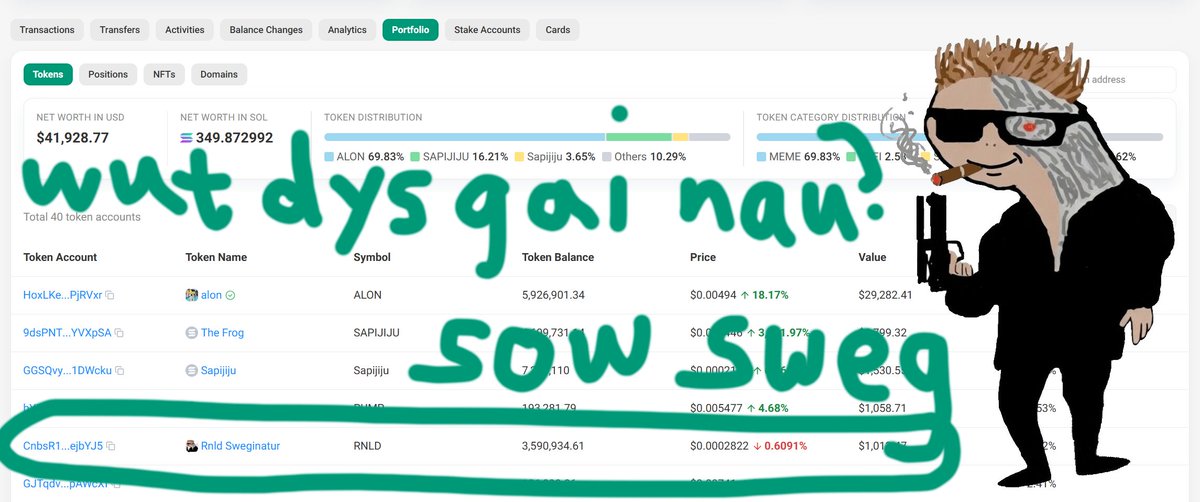Switch to the Transfers tab

pyautogui.click(x=120, y=30)
